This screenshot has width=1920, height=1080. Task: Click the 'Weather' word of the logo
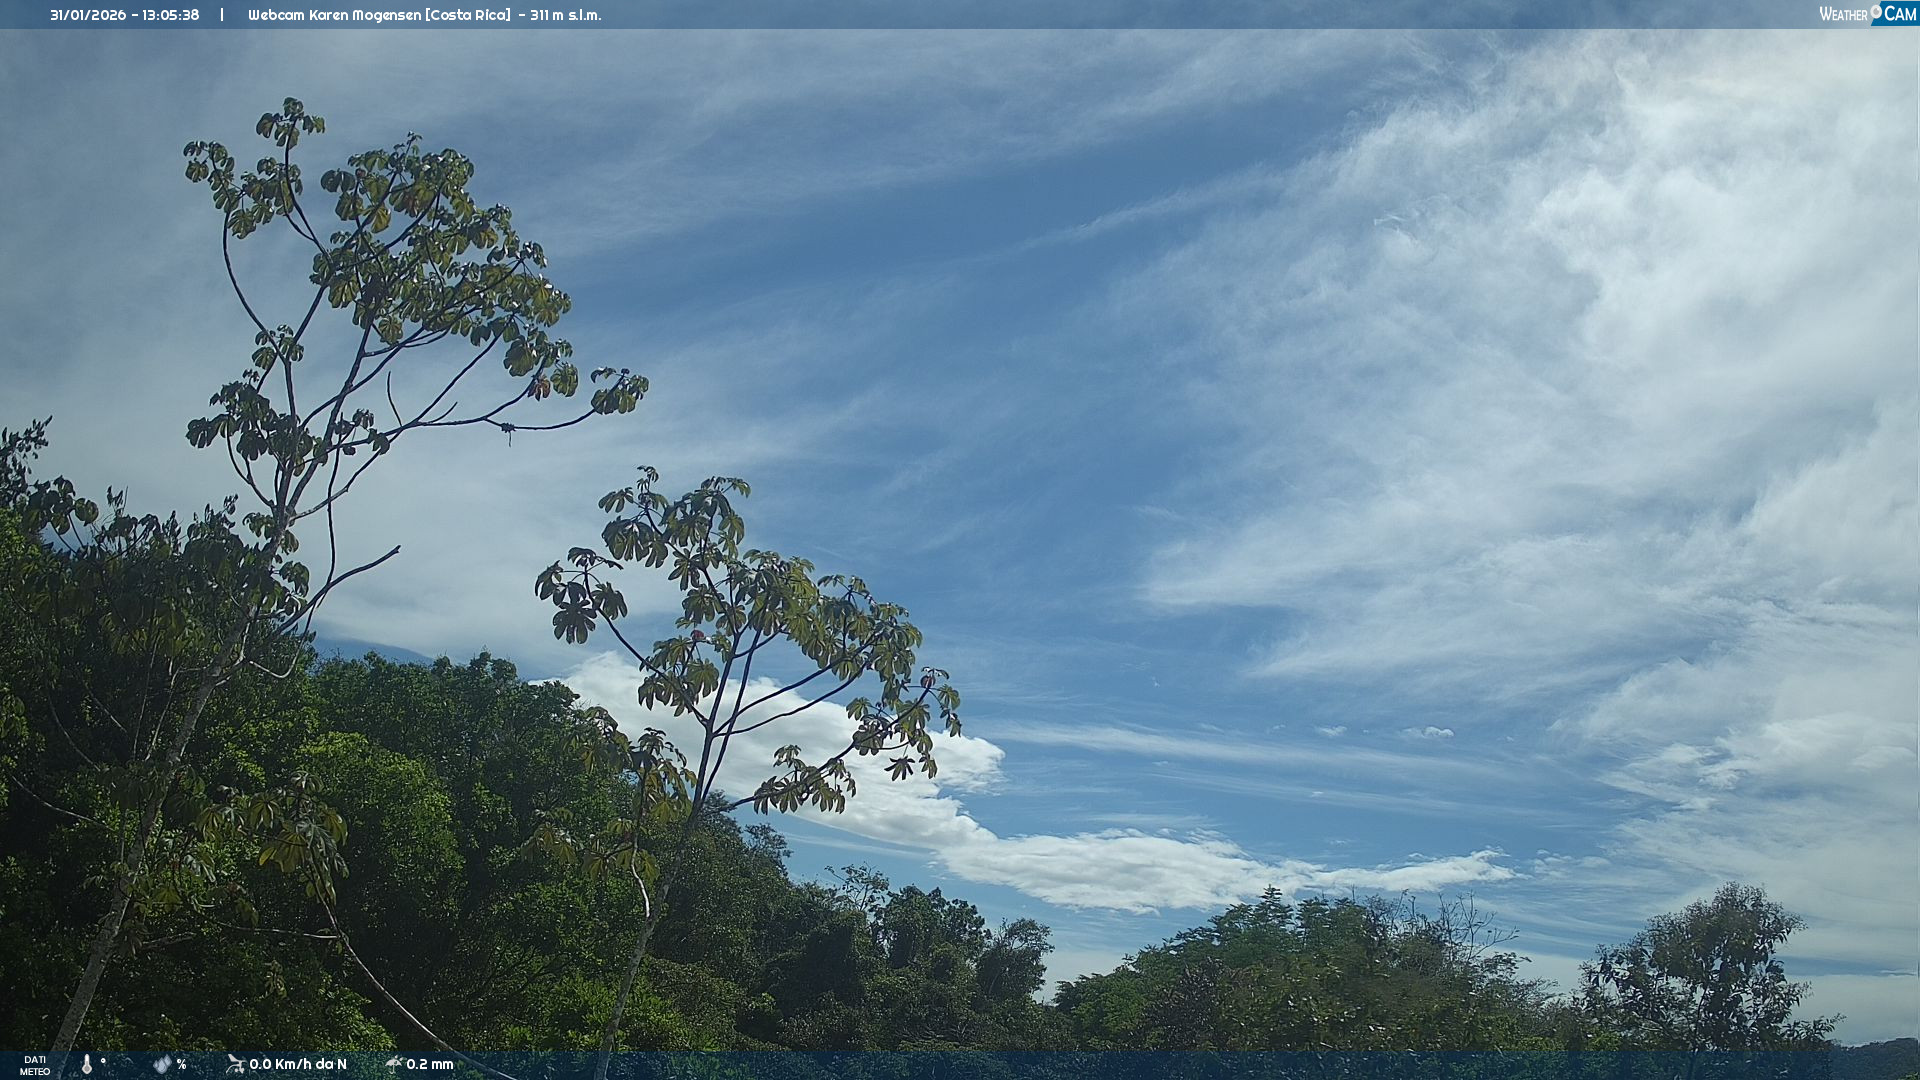1842,14
